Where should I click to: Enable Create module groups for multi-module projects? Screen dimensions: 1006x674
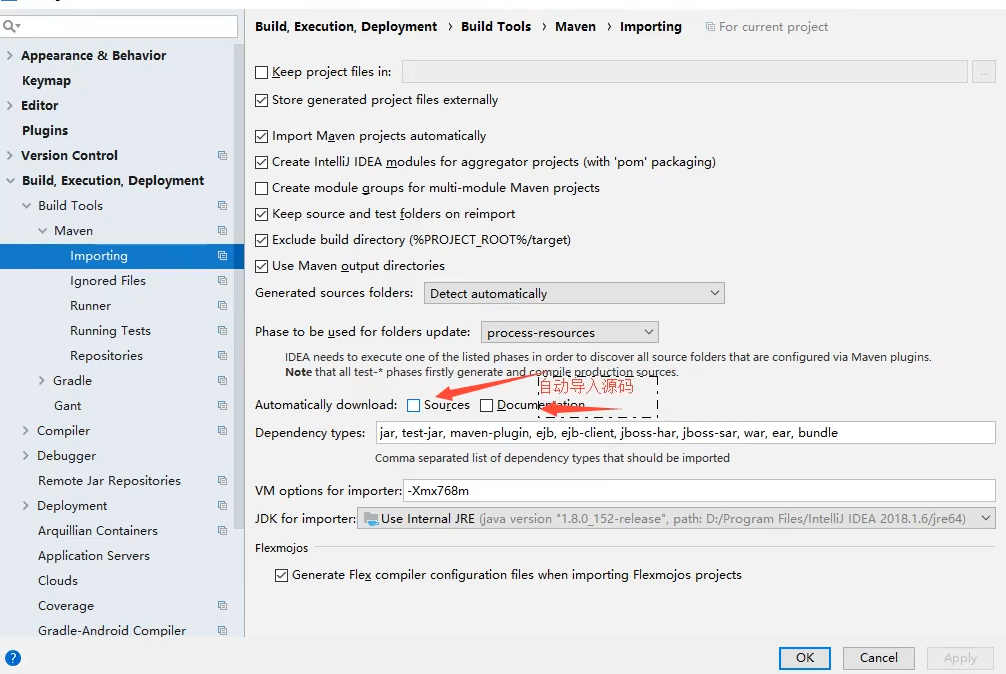(261, 188)
